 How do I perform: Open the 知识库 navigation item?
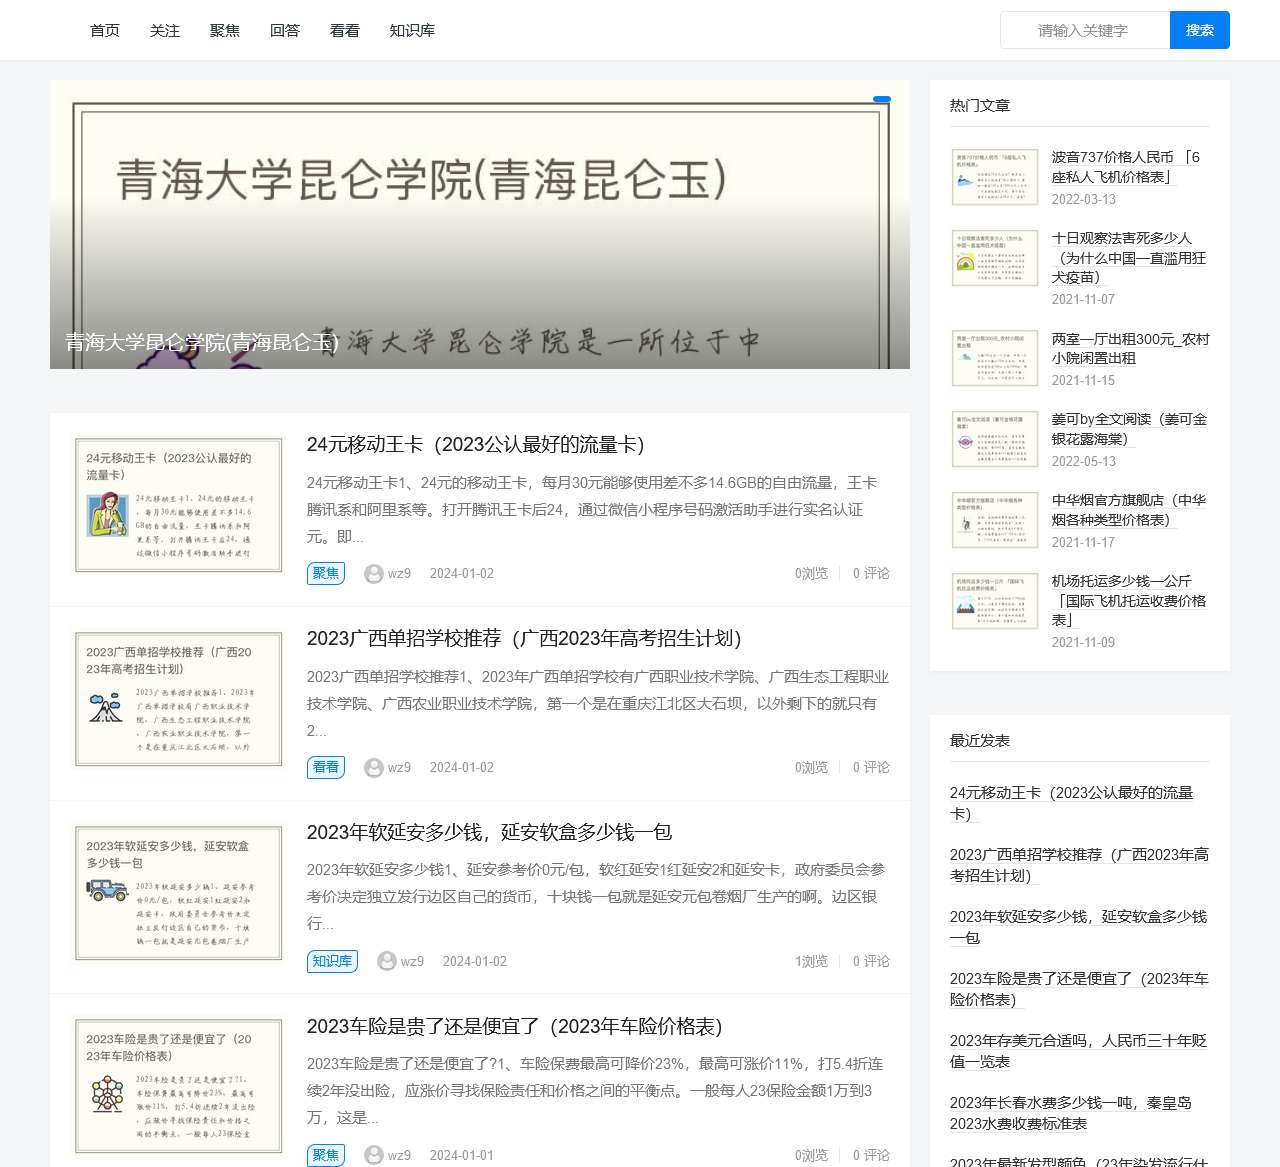412,31
